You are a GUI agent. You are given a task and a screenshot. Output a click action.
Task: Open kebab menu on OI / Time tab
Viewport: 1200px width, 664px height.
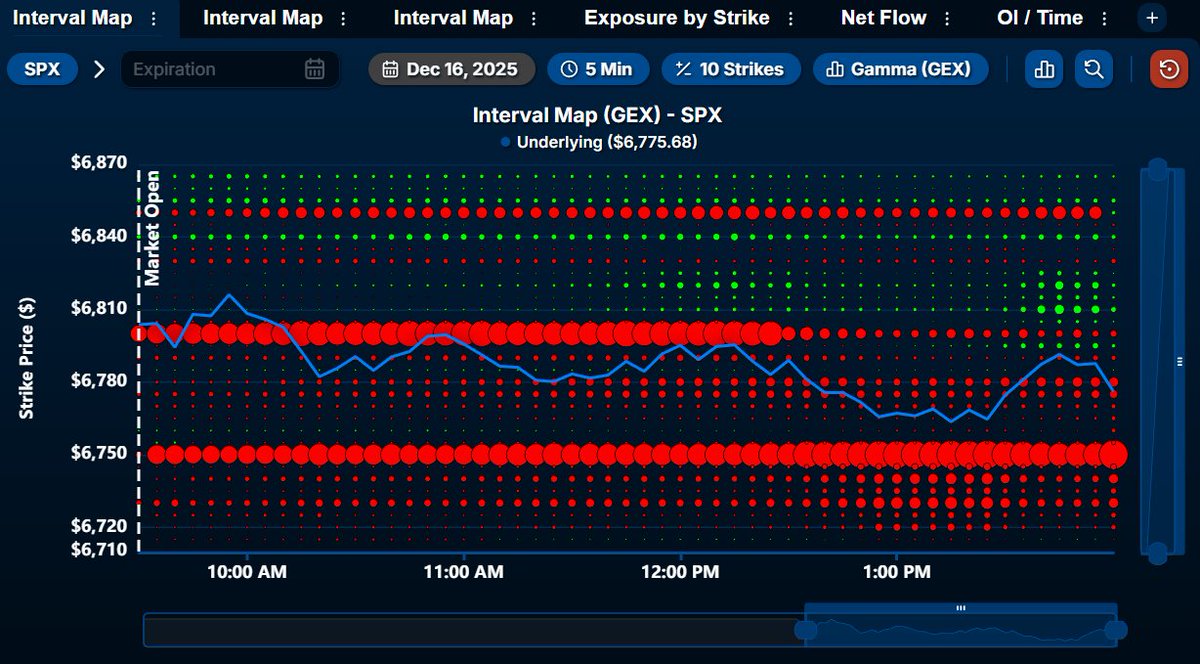pyautogui.click(x=1104, y=18)
